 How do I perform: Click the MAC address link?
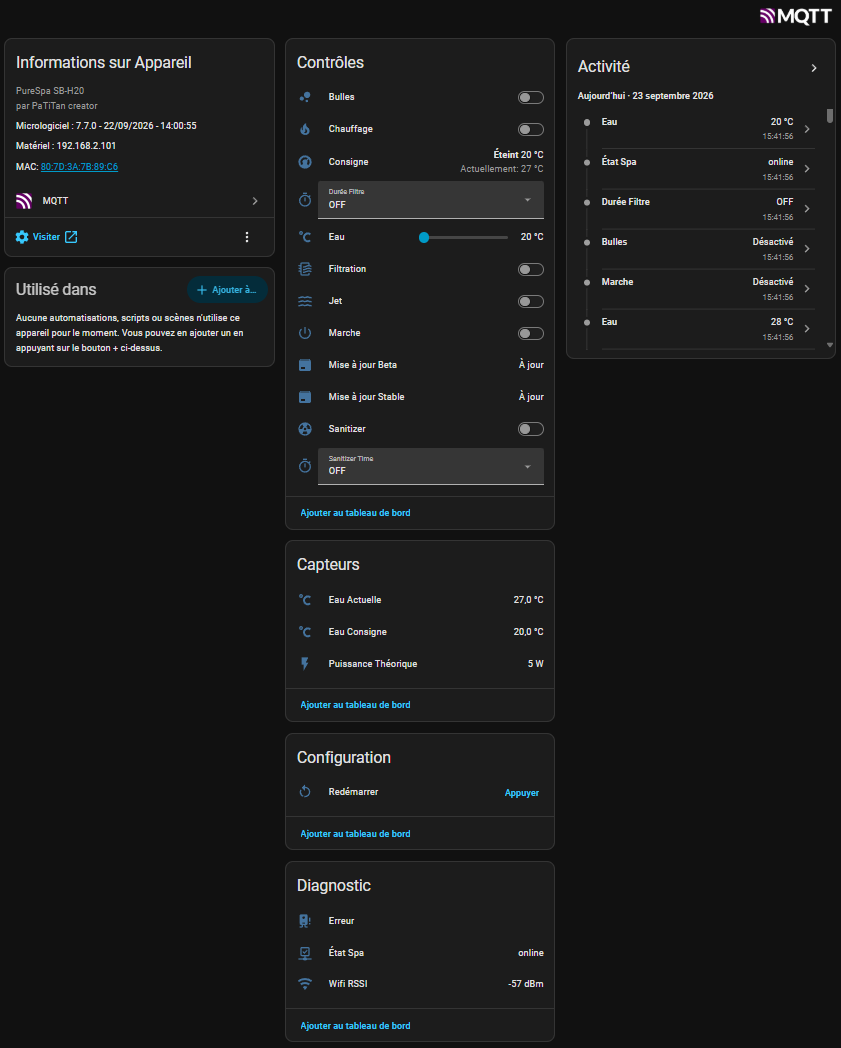tap(79, 166)
